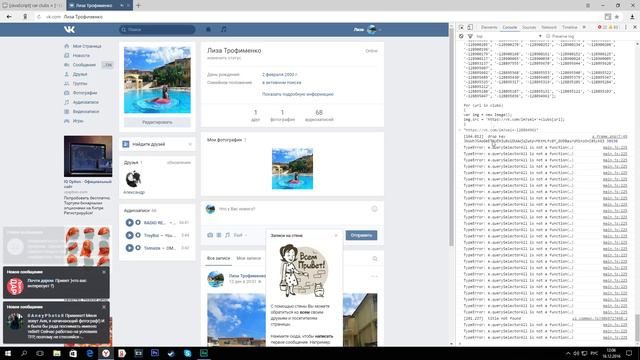Image resolution: width=640 pixels, height=360 pixels.
Task: Close the Записи на стене tooltip
Action: tap(336, 236)
